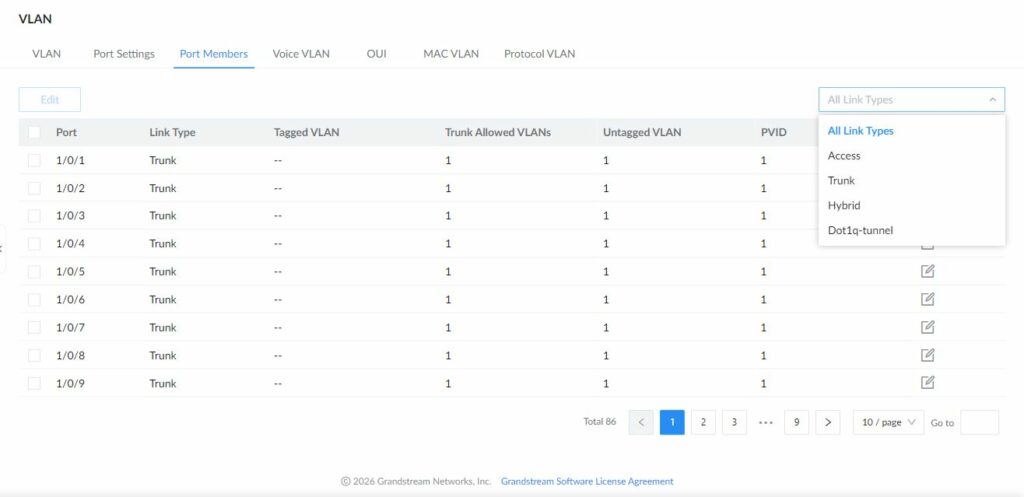Check the box for port 1/0/3

coord(34,216)
